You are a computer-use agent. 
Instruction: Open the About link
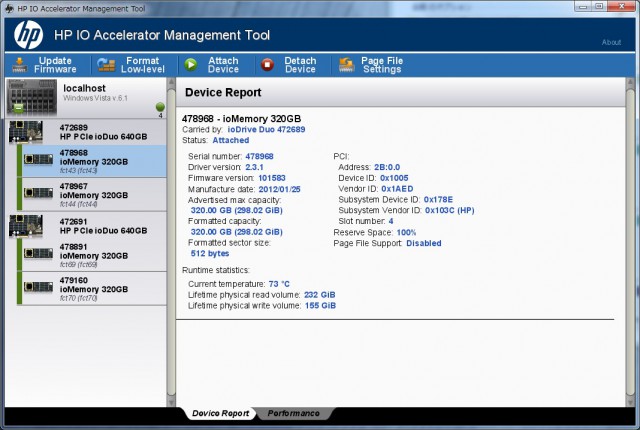click(x=611, y=42)
